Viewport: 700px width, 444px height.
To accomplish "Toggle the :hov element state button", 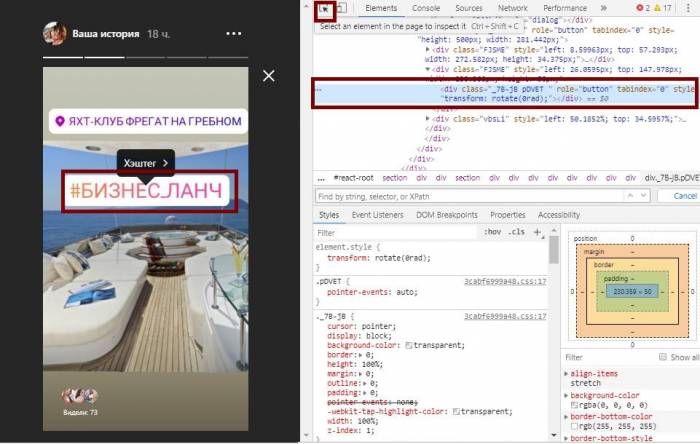I will [492, 232].
